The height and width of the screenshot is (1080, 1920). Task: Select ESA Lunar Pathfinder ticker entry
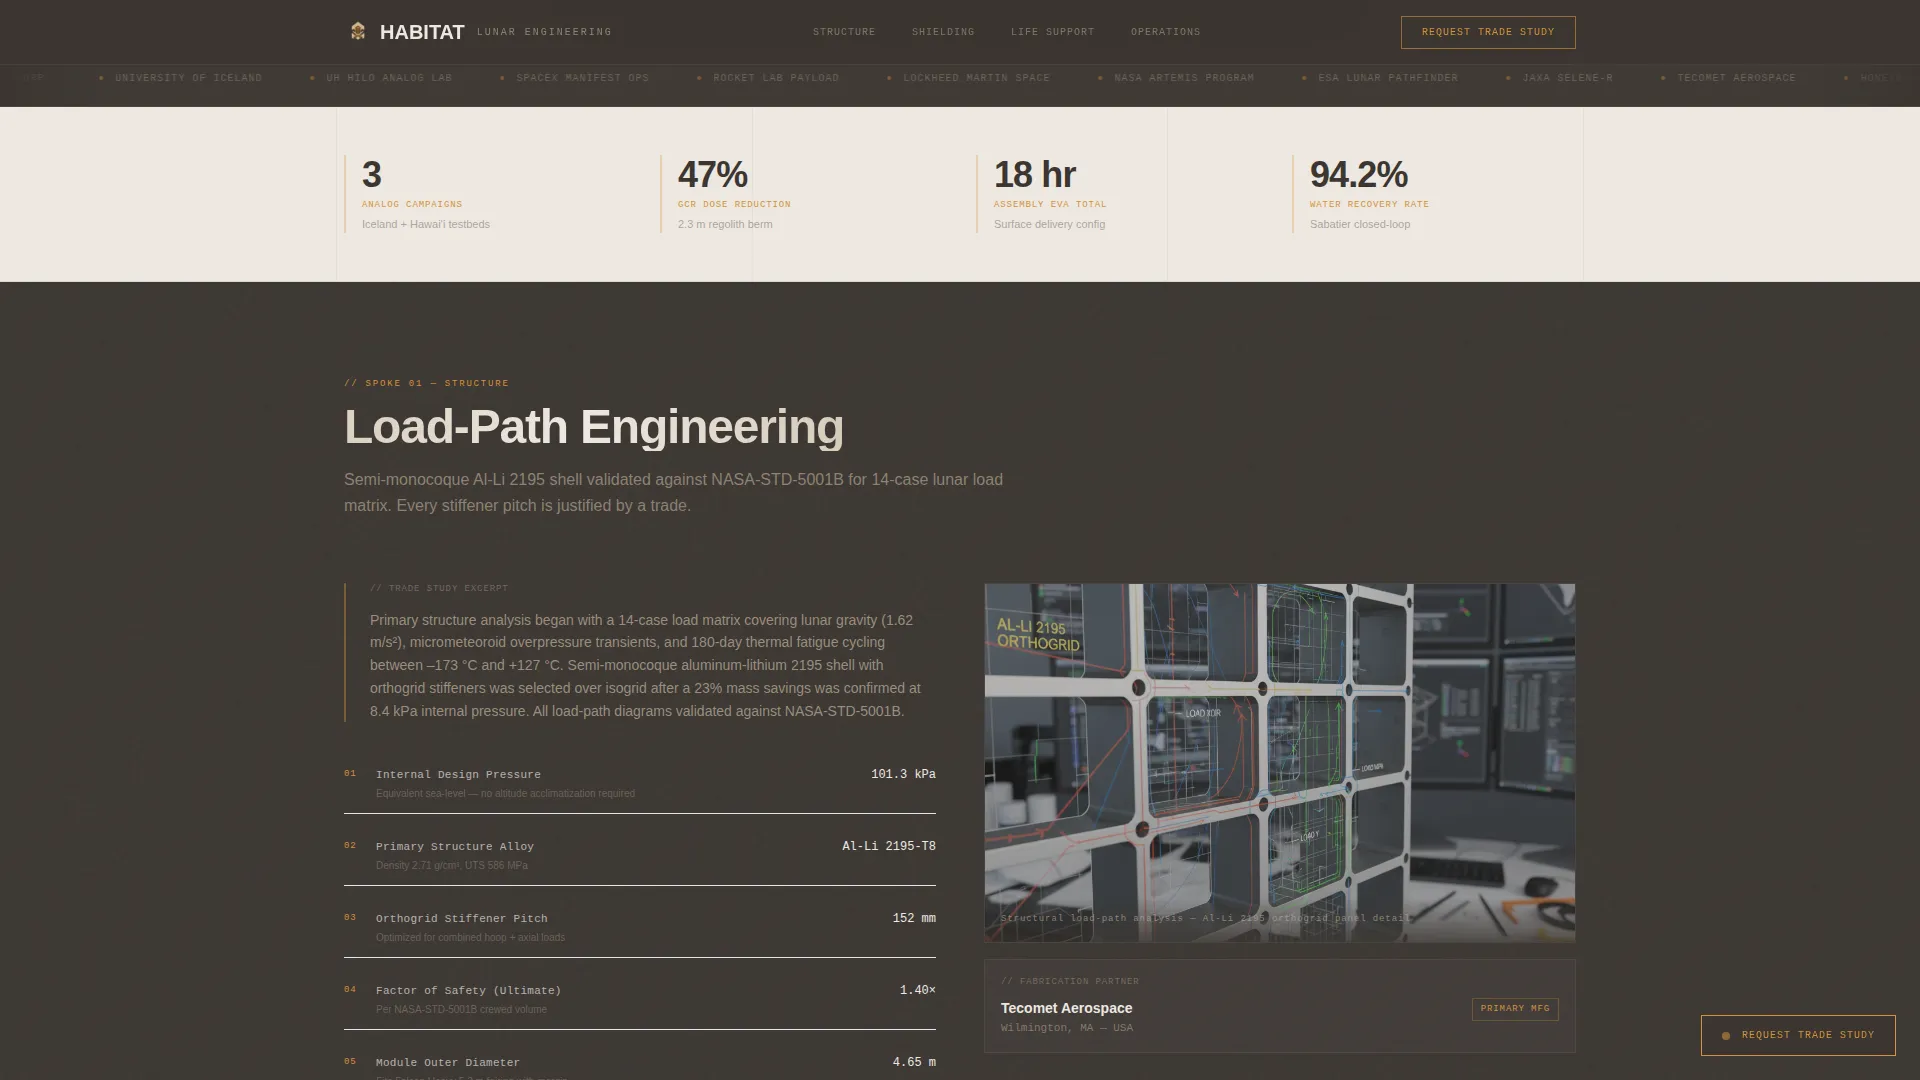[x=1388, y=78]
